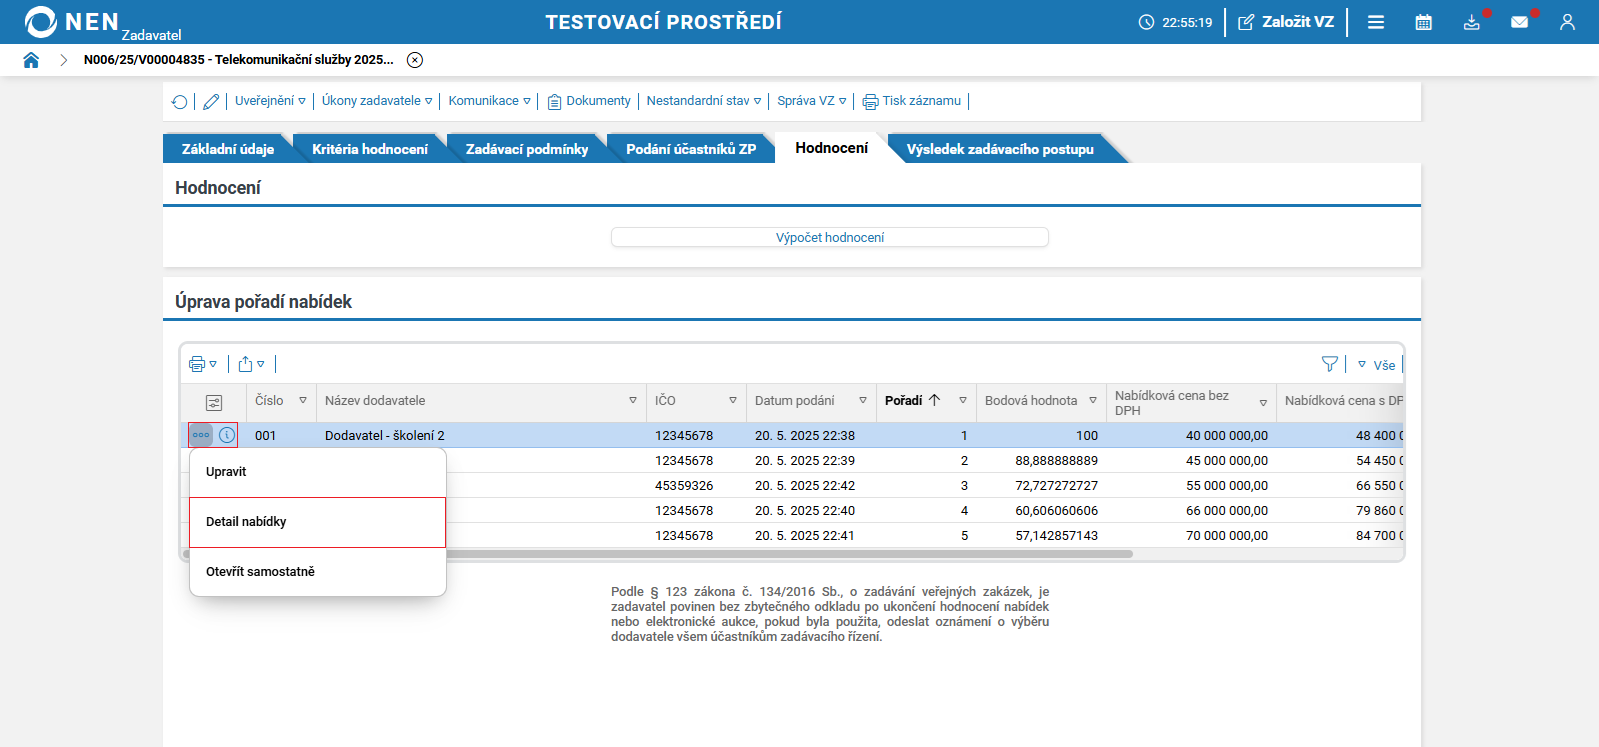Click the info icon for row 001

[x=227, y=435]
